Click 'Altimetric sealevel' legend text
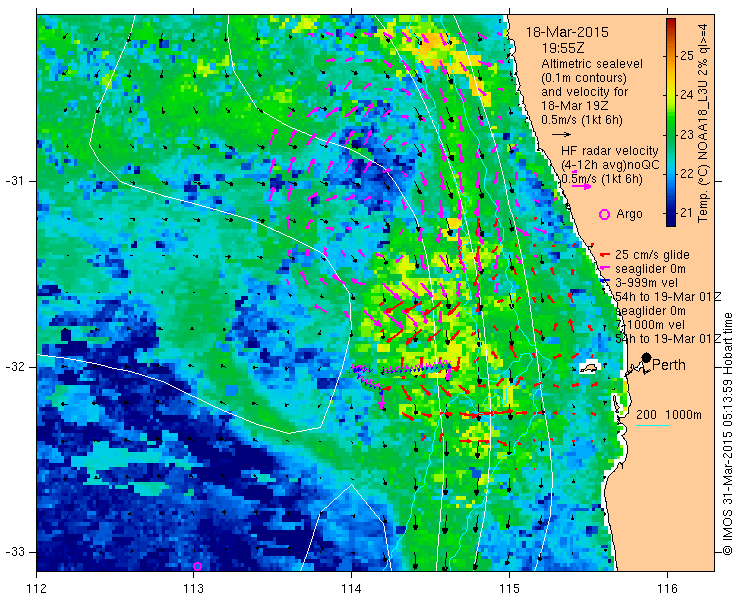This screenshot has height=600, width=740. coord(592,63)
